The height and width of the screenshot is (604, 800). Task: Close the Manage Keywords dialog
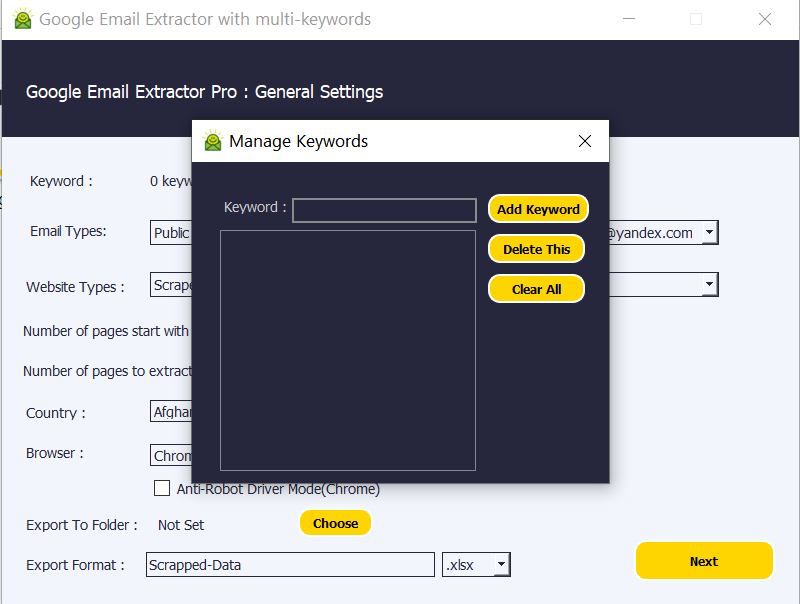coord(585,141)
